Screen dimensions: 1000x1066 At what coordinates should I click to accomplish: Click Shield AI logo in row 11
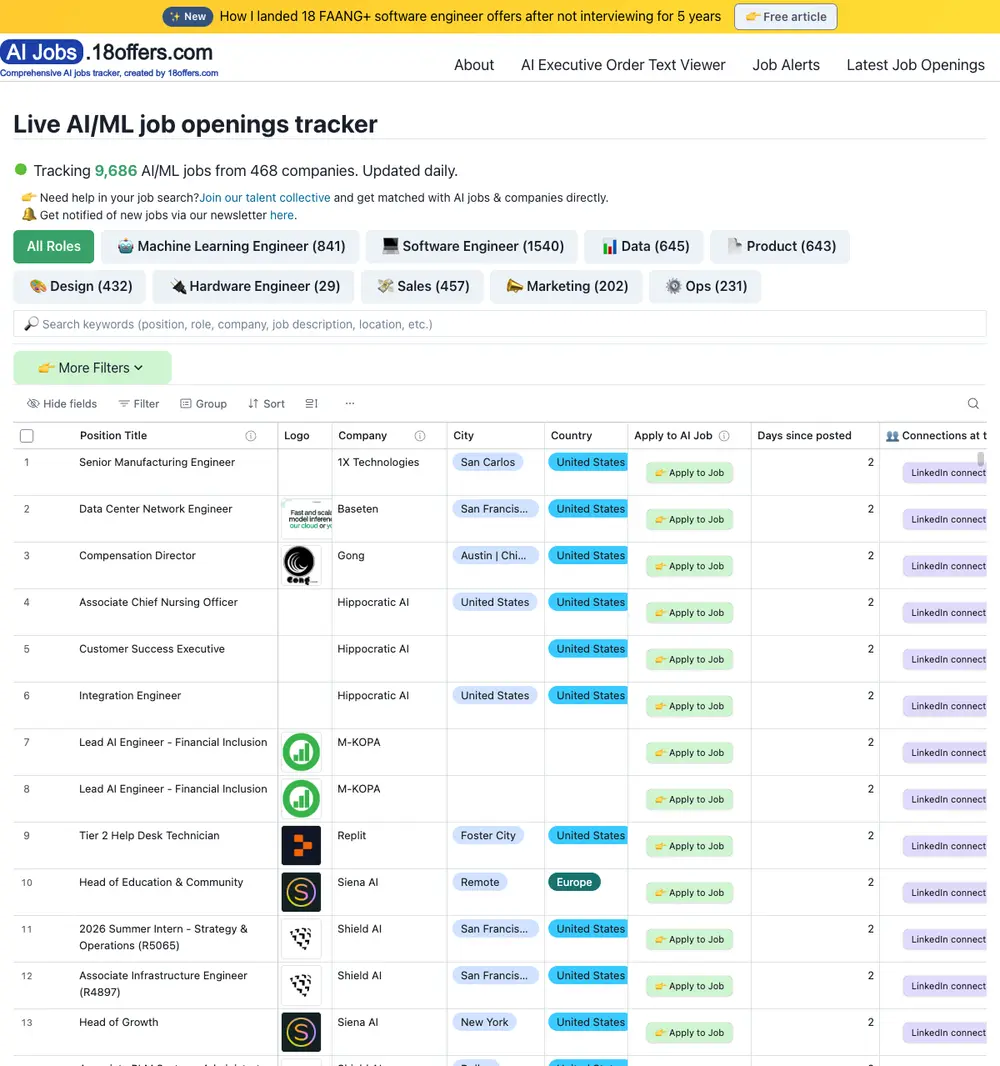(x=301, y=939)
